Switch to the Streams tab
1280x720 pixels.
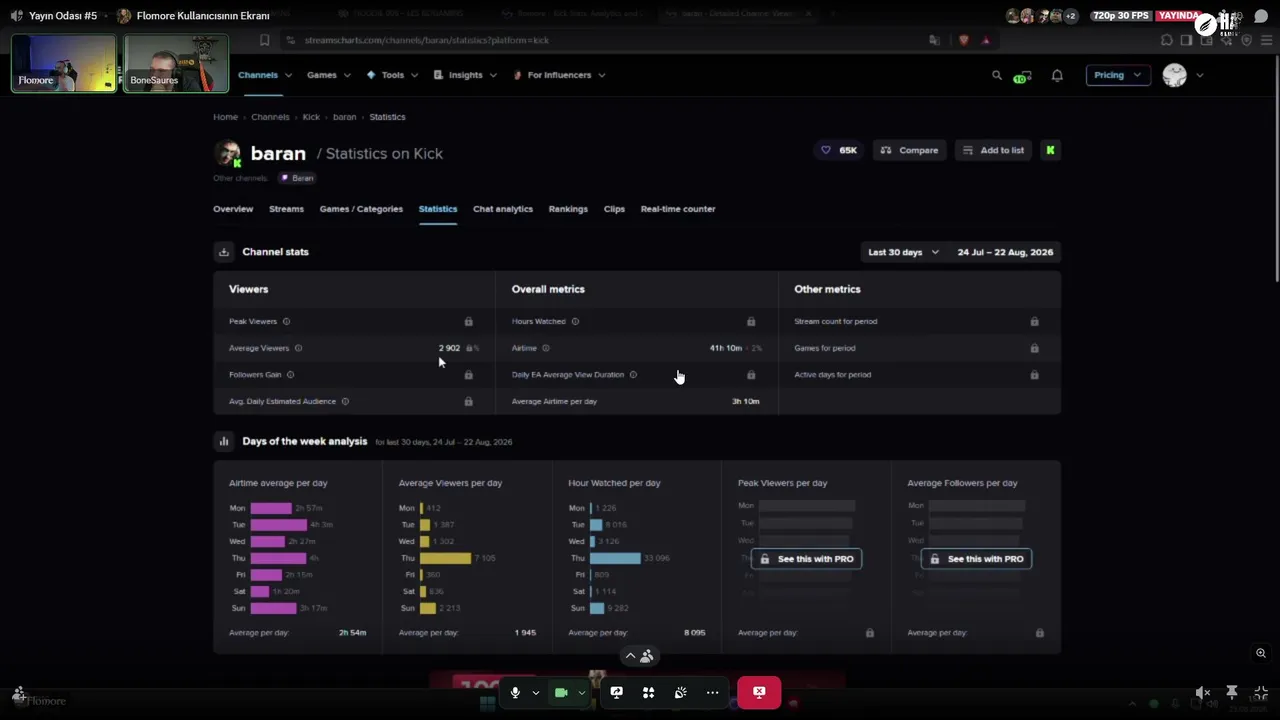click(286, 209)
